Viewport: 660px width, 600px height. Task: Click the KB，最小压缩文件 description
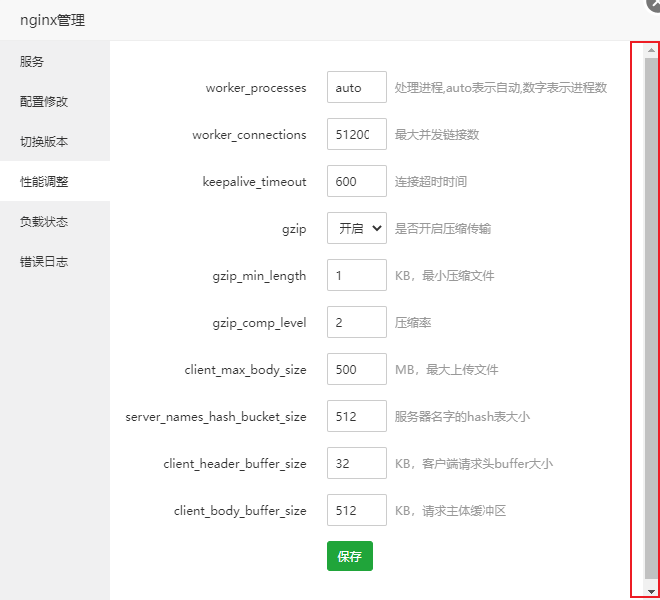point(444,276)
